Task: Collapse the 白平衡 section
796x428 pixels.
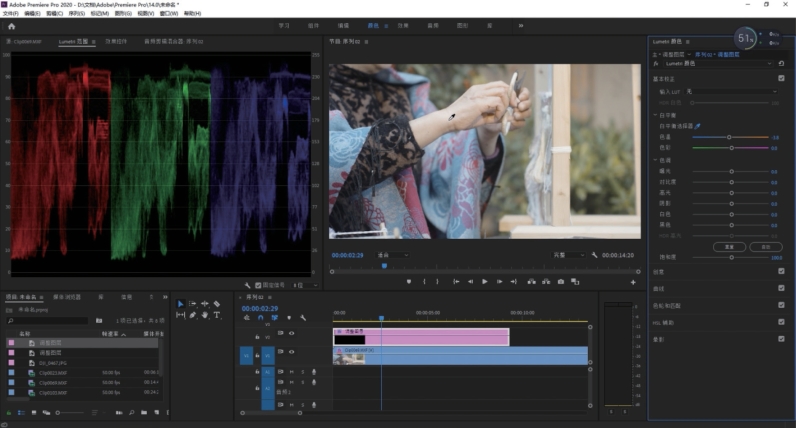Action: pyautogui.click(x=655, y=115)
